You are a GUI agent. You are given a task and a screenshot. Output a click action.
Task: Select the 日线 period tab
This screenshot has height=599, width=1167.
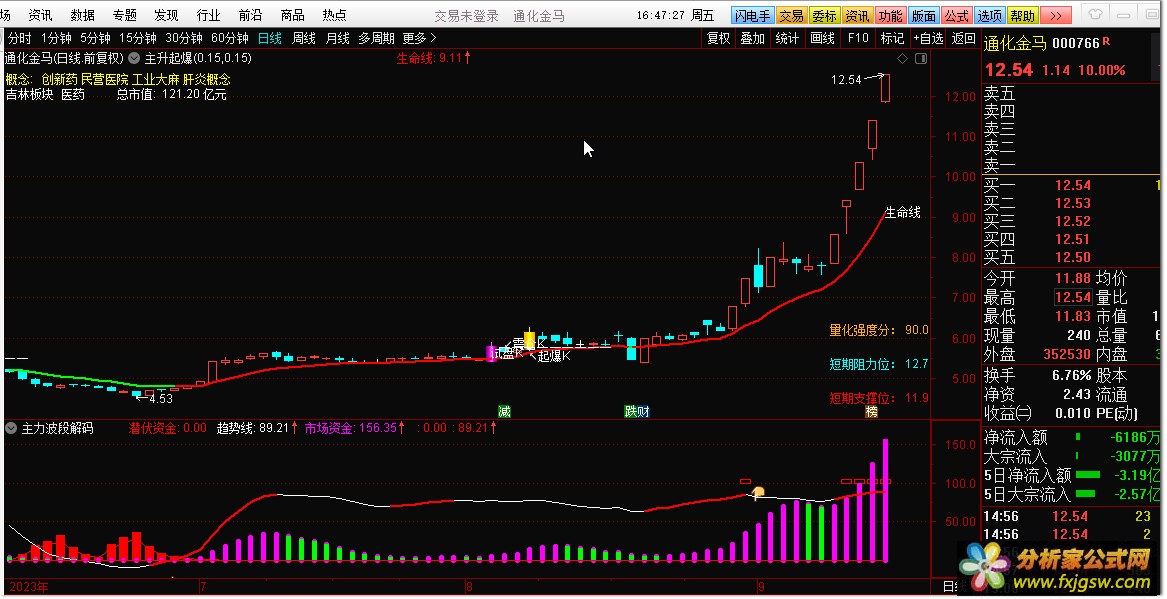click(x=269, y=38)
